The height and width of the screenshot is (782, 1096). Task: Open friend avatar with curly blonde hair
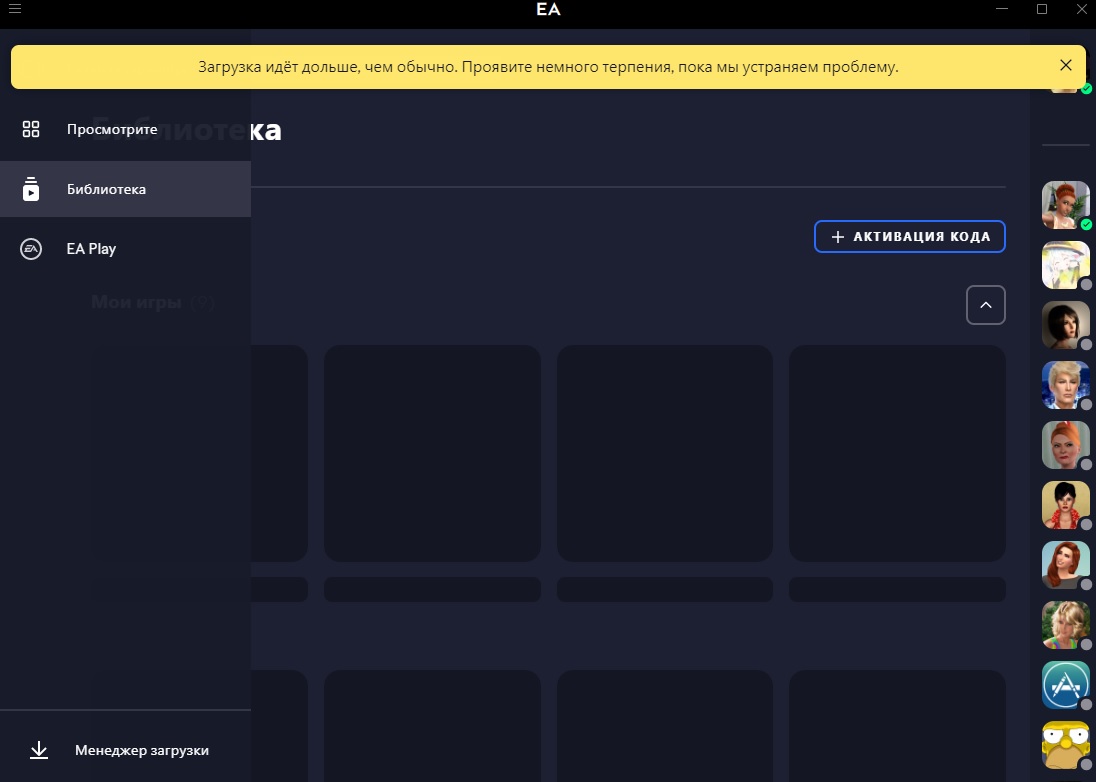[1065, 625]
